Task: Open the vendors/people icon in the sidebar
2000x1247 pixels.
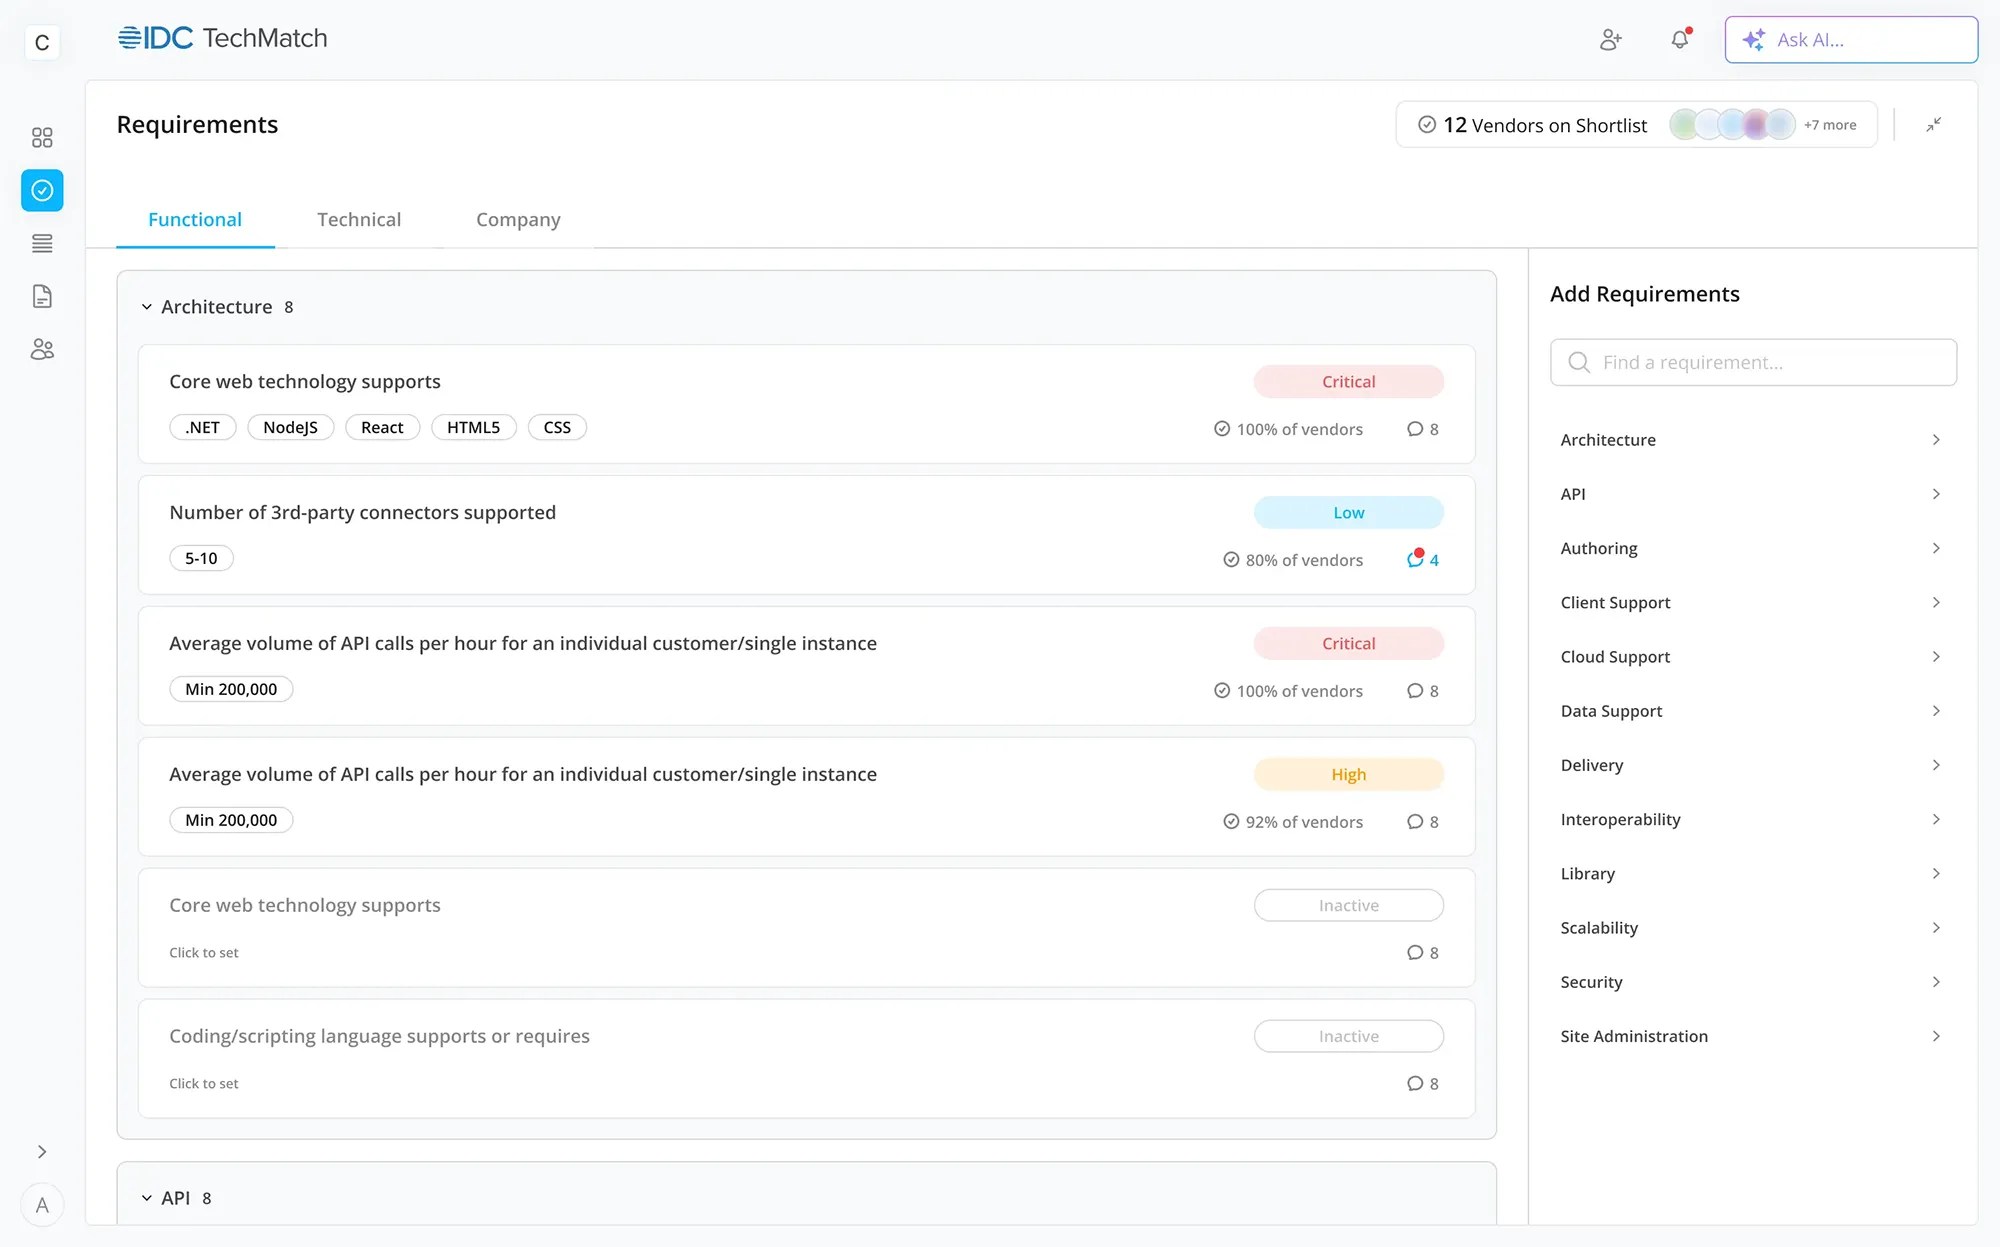Action: [41, 349]
